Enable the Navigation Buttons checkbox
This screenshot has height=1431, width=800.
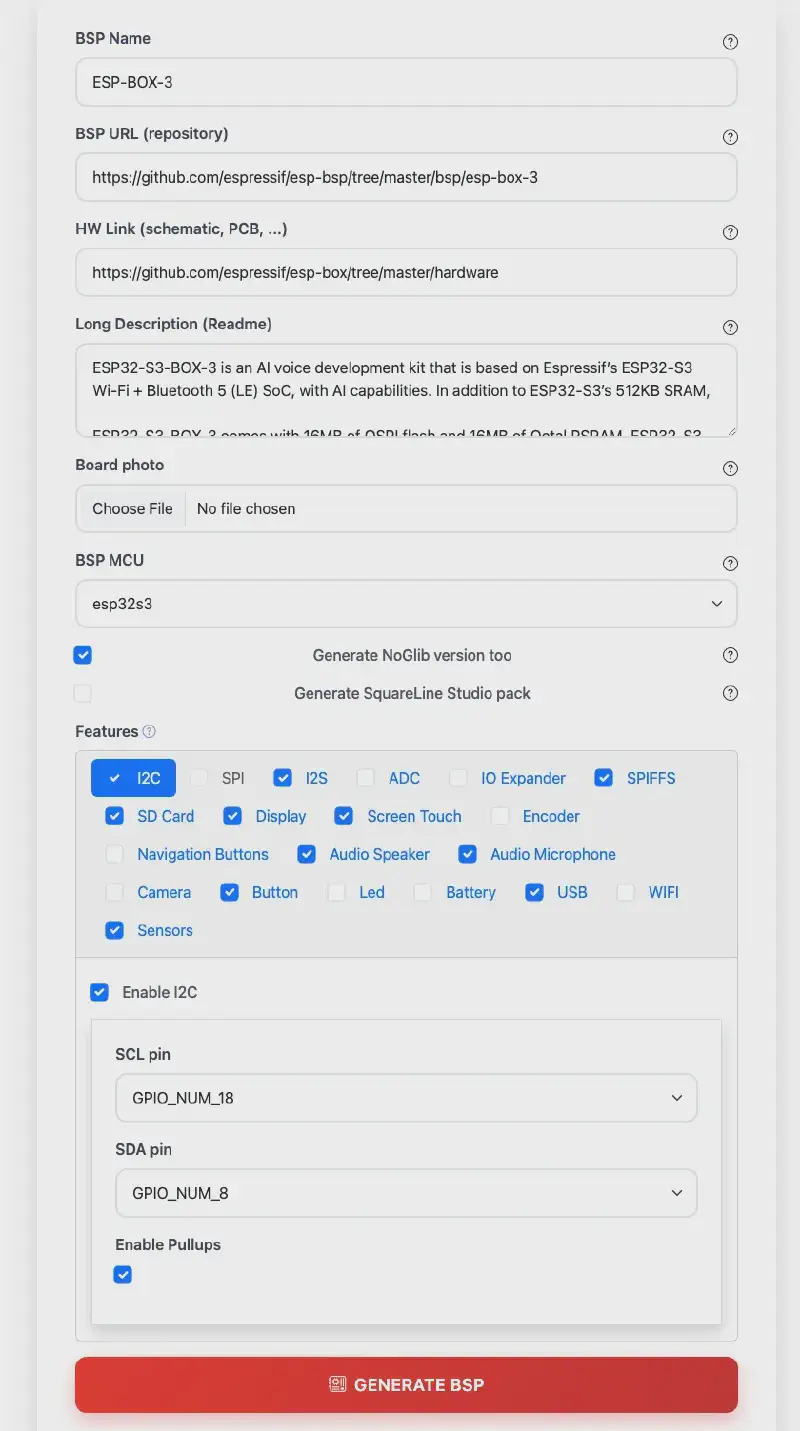(x=115, y=854)
